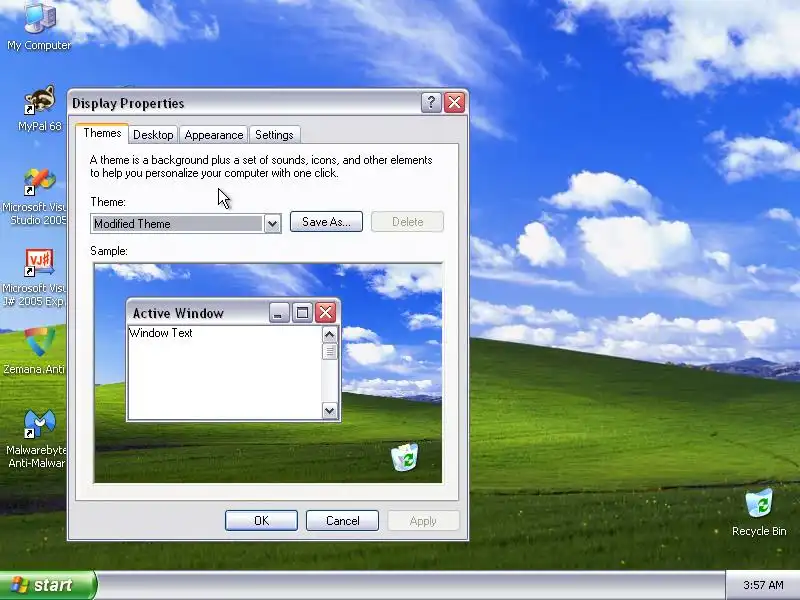The image size is (800, 600).
Task: Click the sample Active Window close button
Action: (326, 312)
